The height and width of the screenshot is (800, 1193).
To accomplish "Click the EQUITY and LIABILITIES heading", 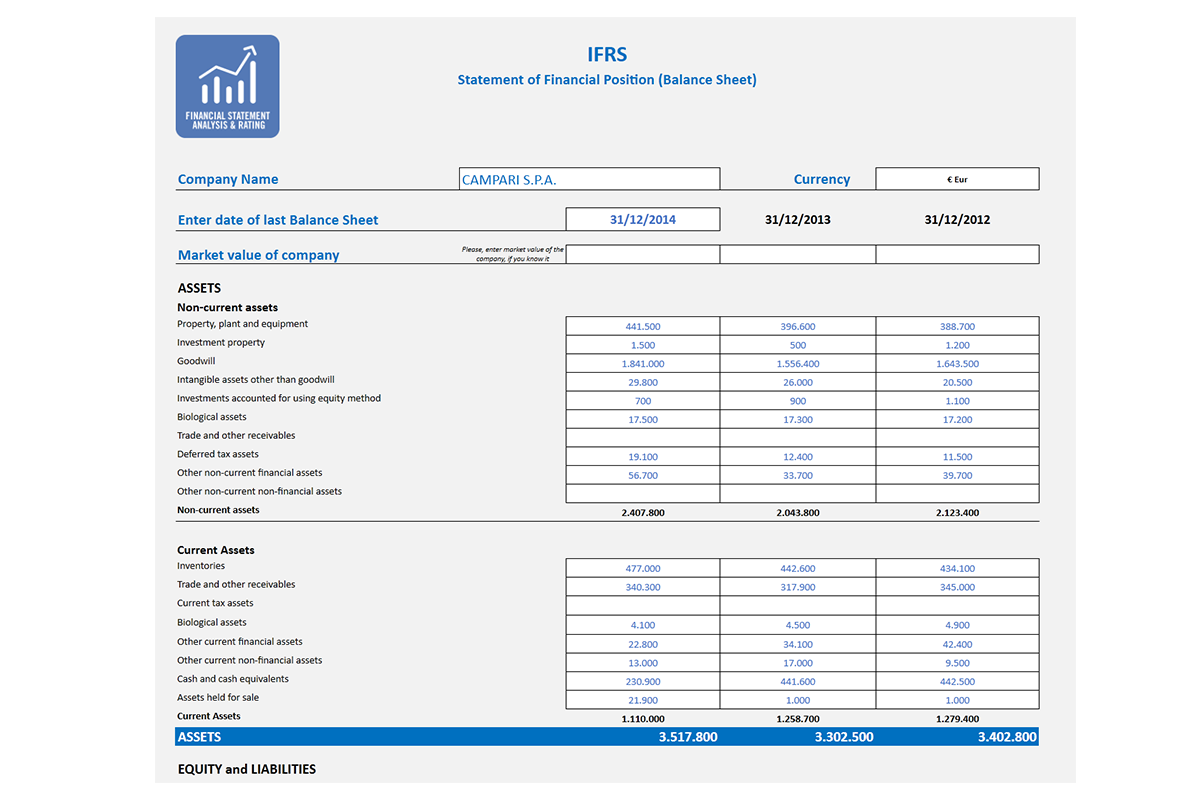I will pos(247,769).
